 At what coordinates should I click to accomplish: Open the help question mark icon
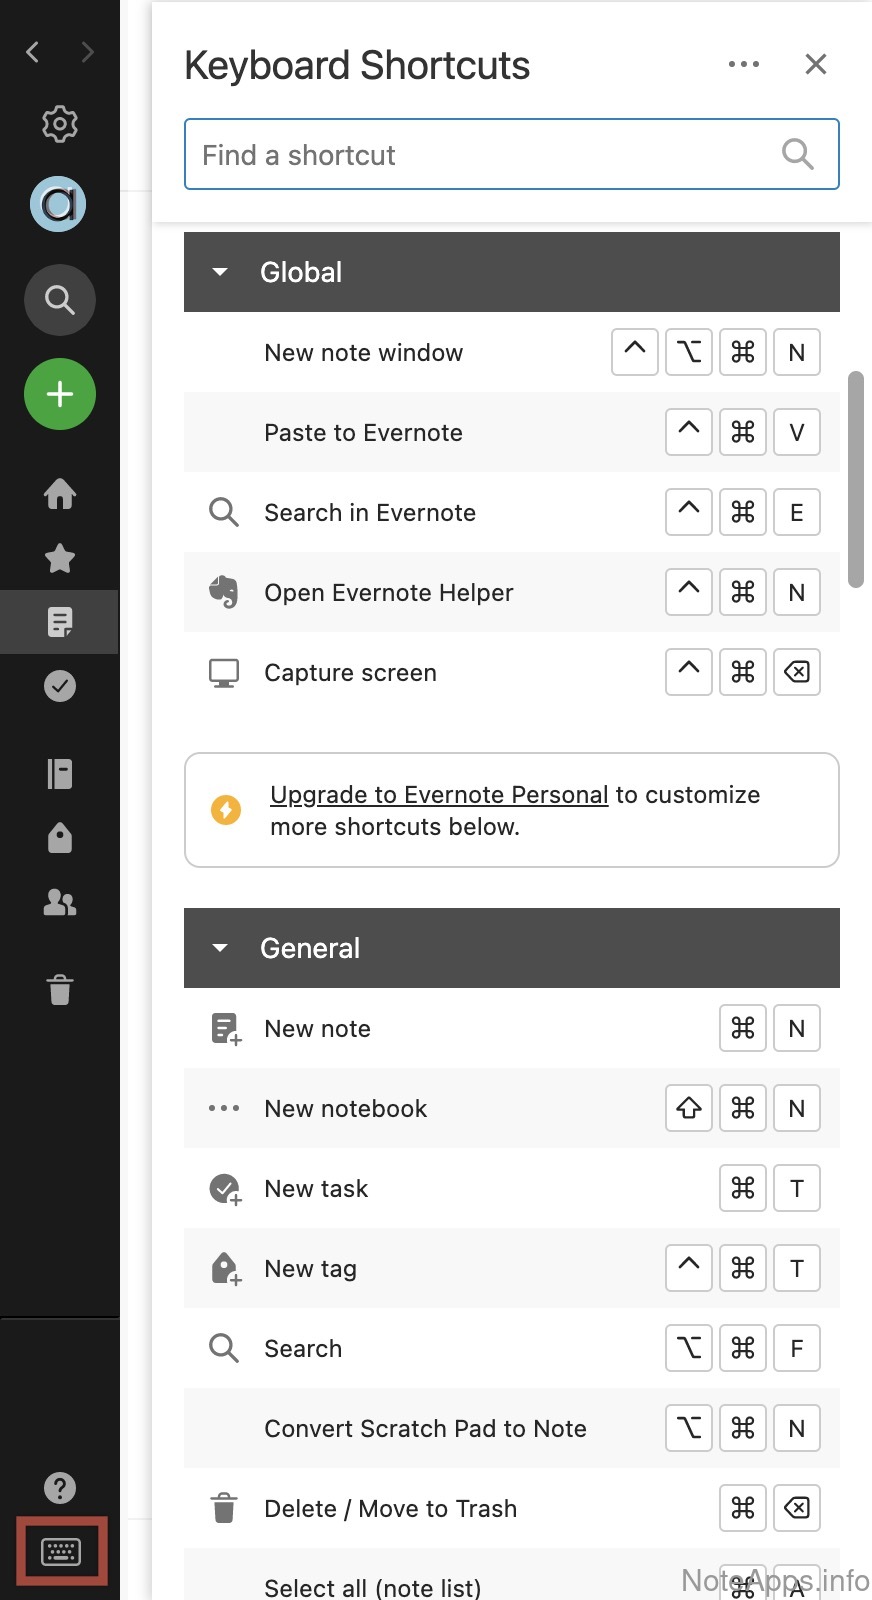coord(60,1488)
